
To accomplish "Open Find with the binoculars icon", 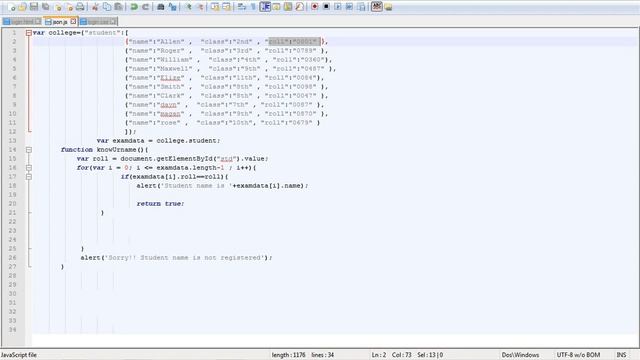I will [x=161, y=7].
